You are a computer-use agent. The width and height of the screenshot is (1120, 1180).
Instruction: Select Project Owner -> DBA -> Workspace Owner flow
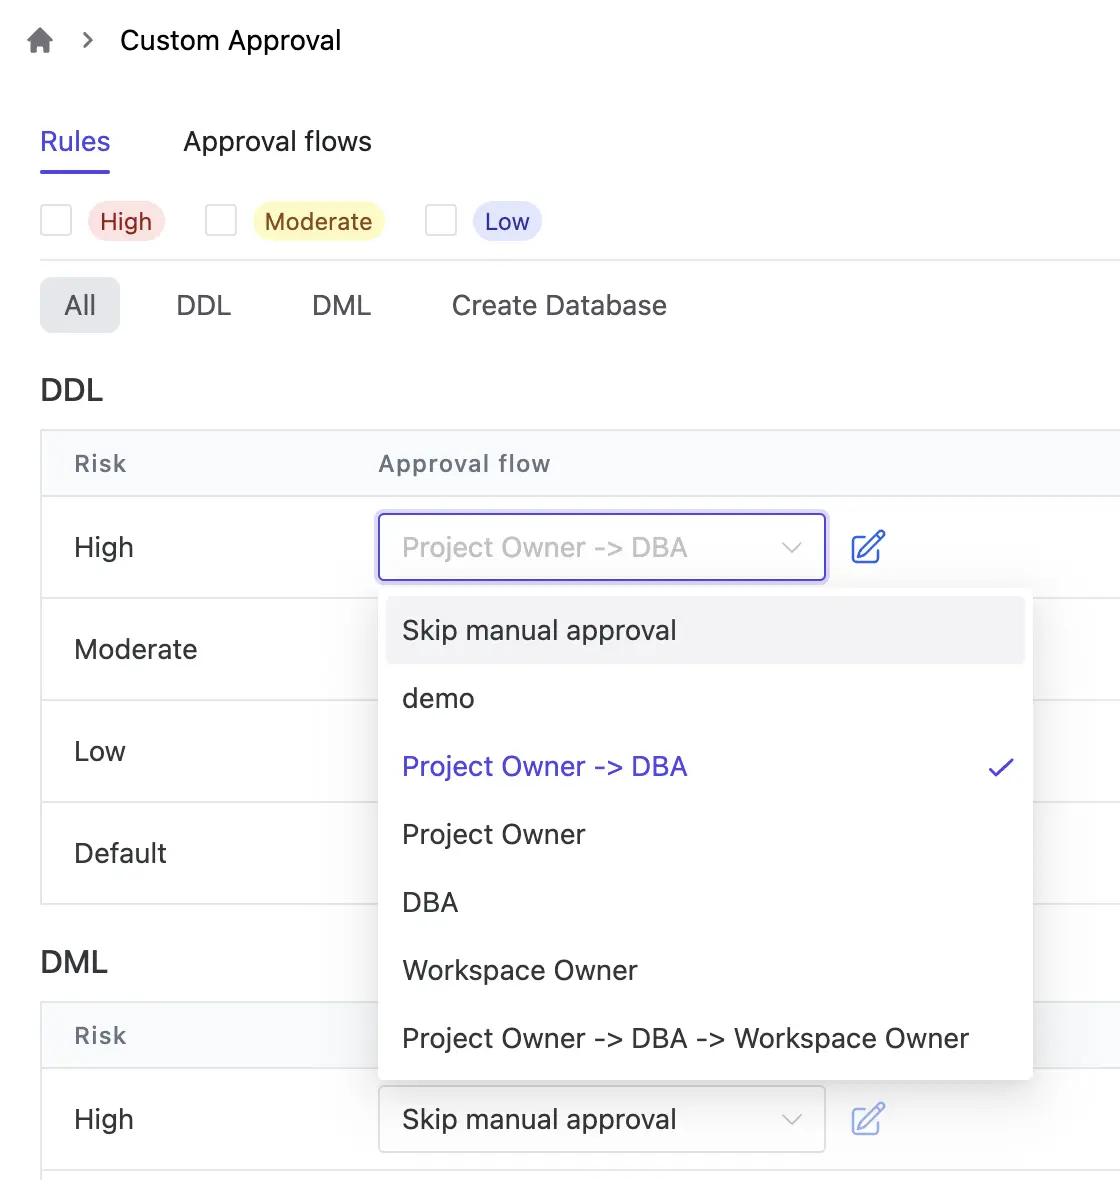click(x=685, y=1038)
